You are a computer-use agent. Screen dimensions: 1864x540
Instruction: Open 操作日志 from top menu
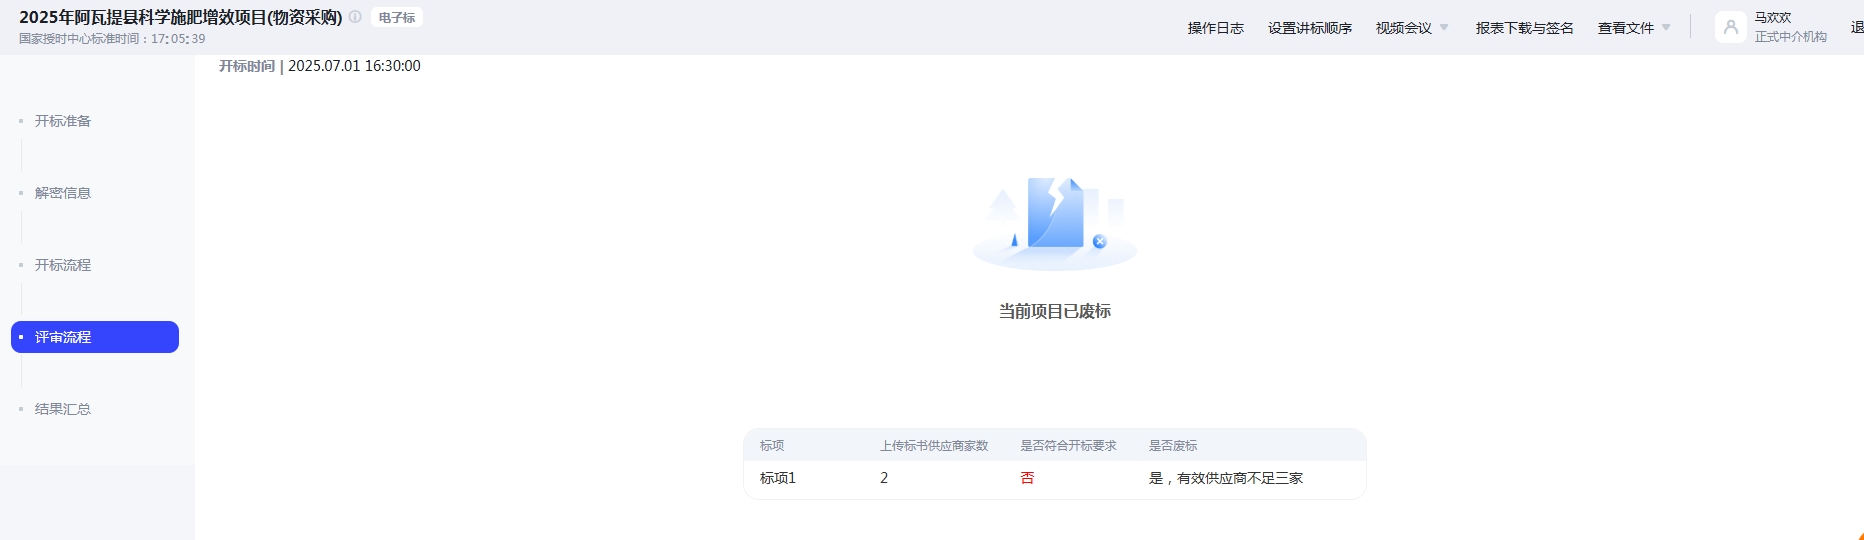tap(1216, 28)
